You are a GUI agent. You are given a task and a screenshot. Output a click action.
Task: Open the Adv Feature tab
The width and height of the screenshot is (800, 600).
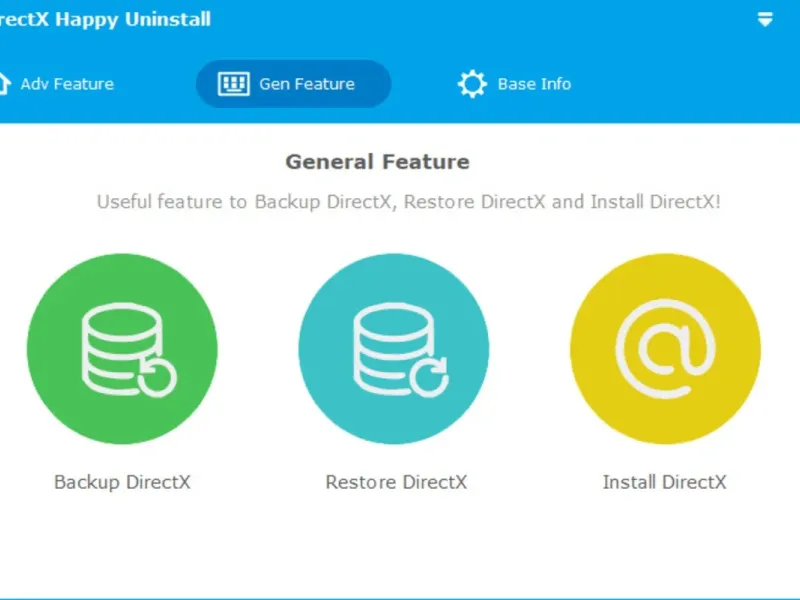[55, 84]
